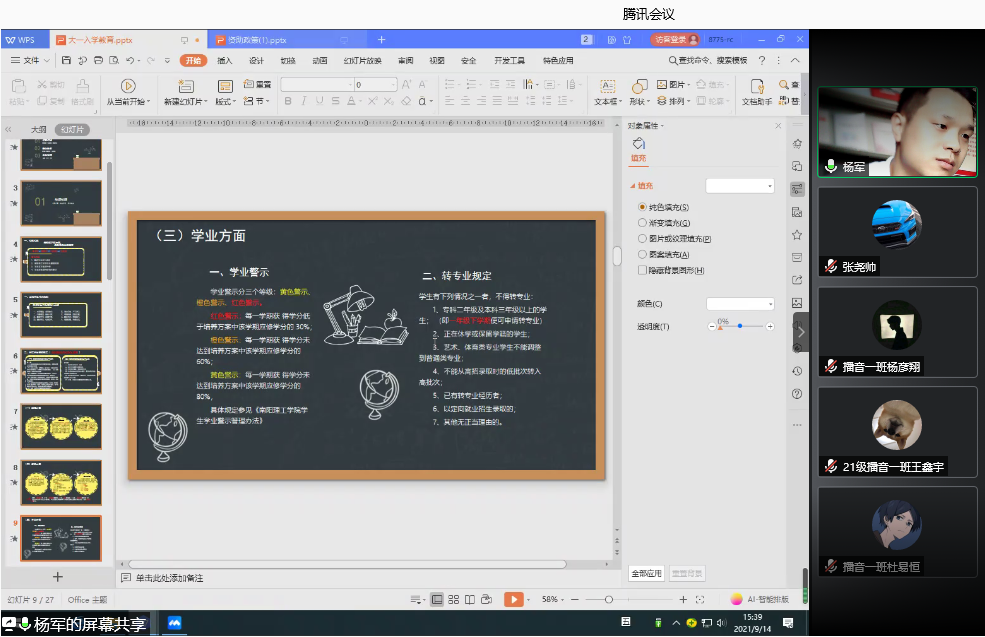This screenshot has width=985, height=637.
Task: Select the 渐变填充 radio button
Action: tap(642, 222)
